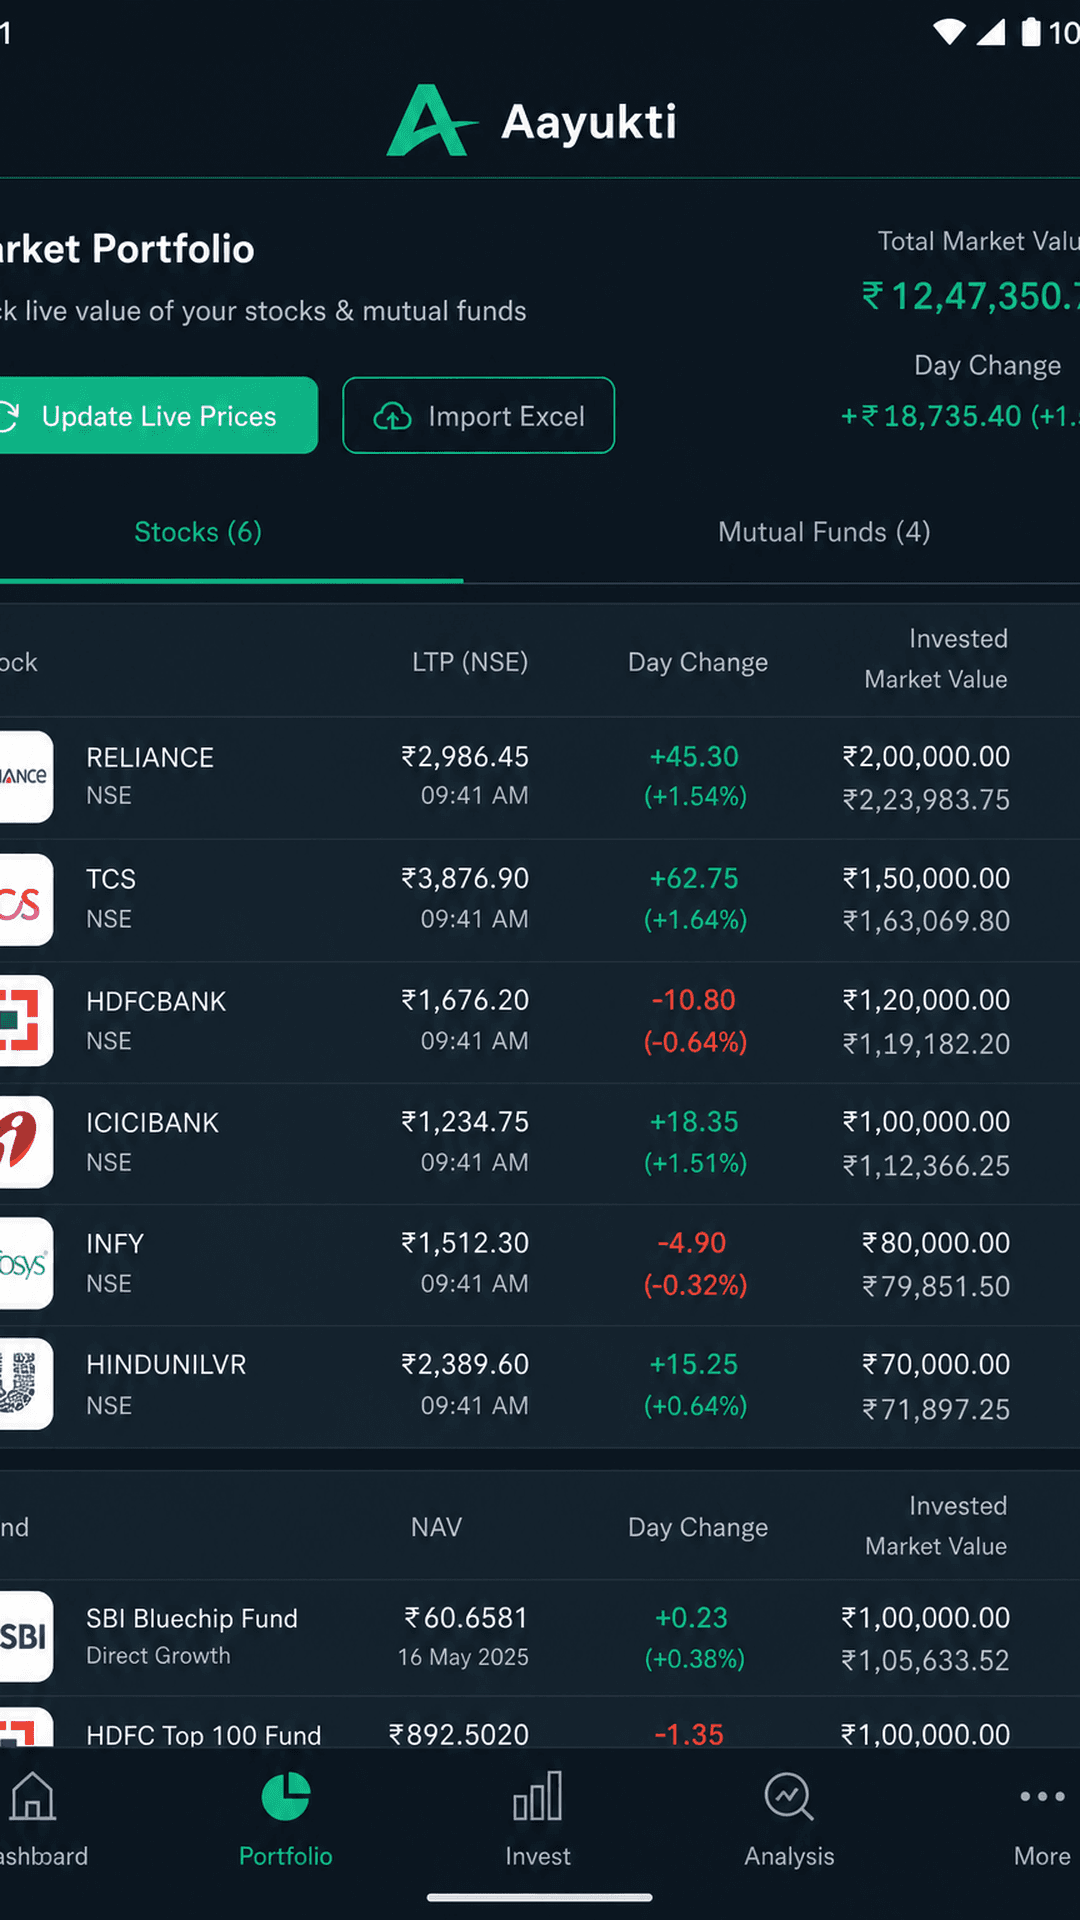This screenshot has width=1080, height=1920.
Task: Open the HDFCBANK stock name
Action: tap(156, 1001)
